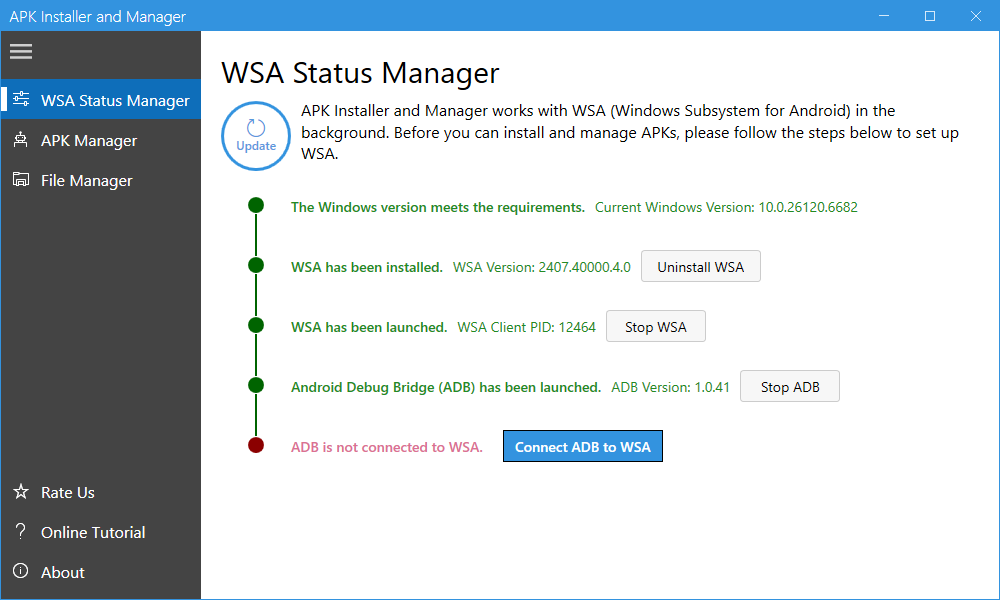Click the 'ADB is not connected' message

[386, 447]
